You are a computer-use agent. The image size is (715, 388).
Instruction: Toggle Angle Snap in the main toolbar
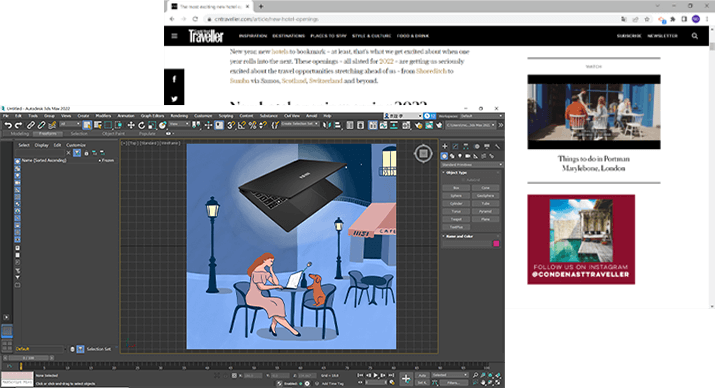pyautogui.click(x=242, y=125)
